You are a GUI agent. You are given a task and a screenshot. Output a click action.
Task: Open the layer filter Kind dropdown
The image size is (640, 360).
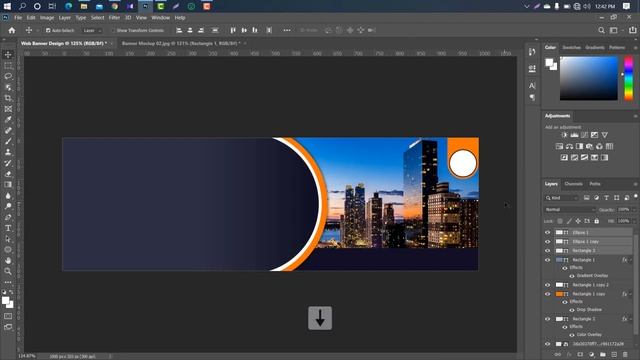point(562,198)
